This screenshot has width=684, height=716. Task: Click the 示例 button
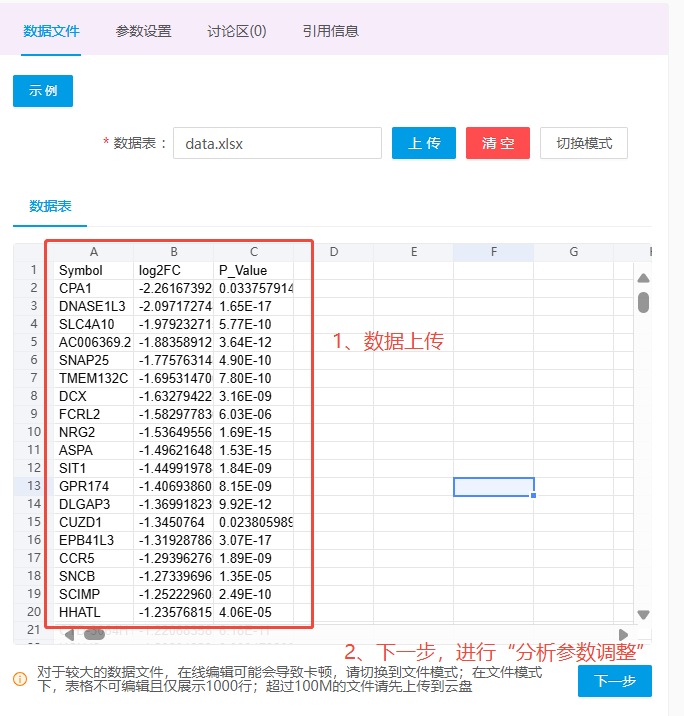point(43,91)
